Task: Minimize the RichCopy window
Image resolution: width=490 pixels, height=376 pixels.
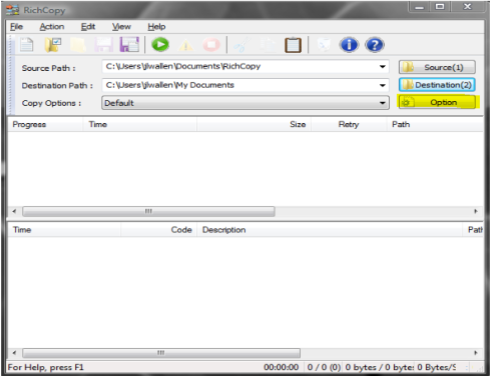Action: point(419,7)
